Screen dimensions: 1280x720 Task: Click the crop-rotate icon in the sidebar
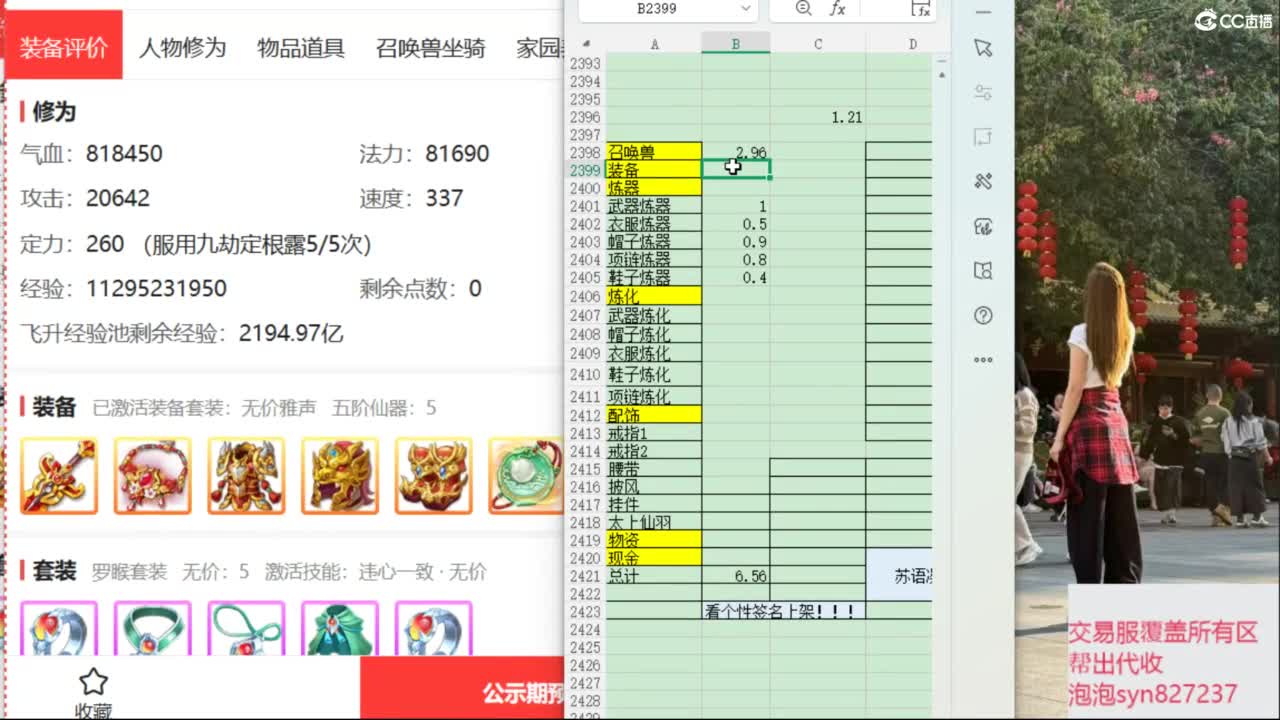click(x=983, y=137)
